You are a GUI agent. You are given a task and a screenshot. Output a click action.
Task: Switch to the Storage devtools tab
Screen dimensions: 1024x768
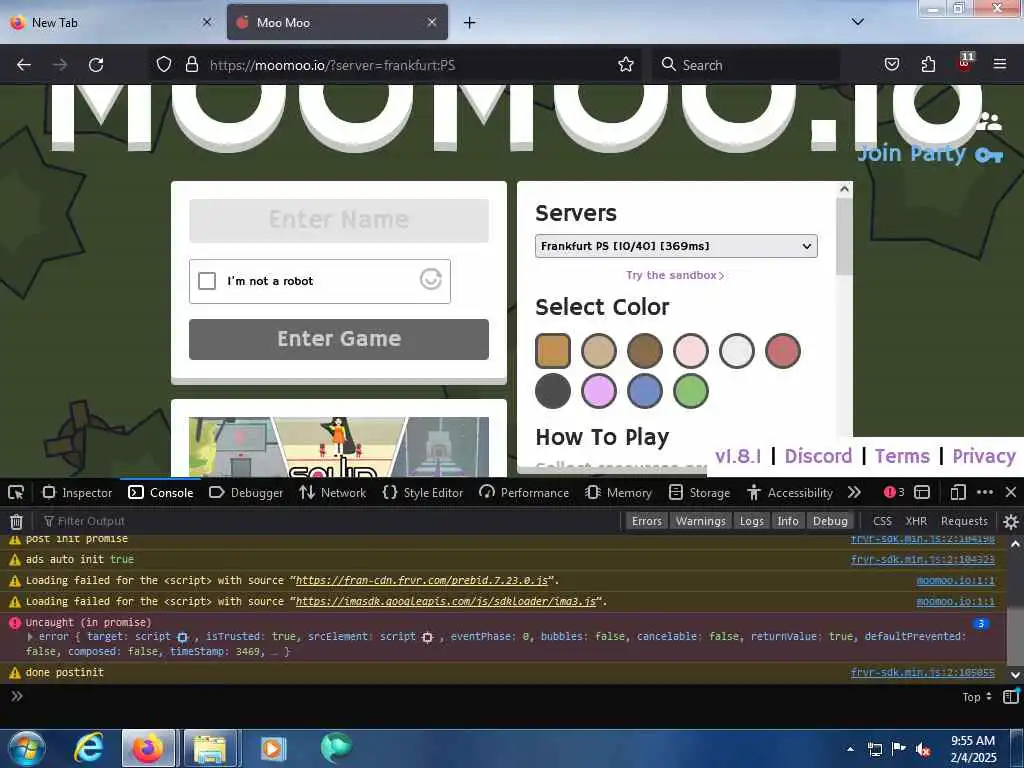click(699, 492)
